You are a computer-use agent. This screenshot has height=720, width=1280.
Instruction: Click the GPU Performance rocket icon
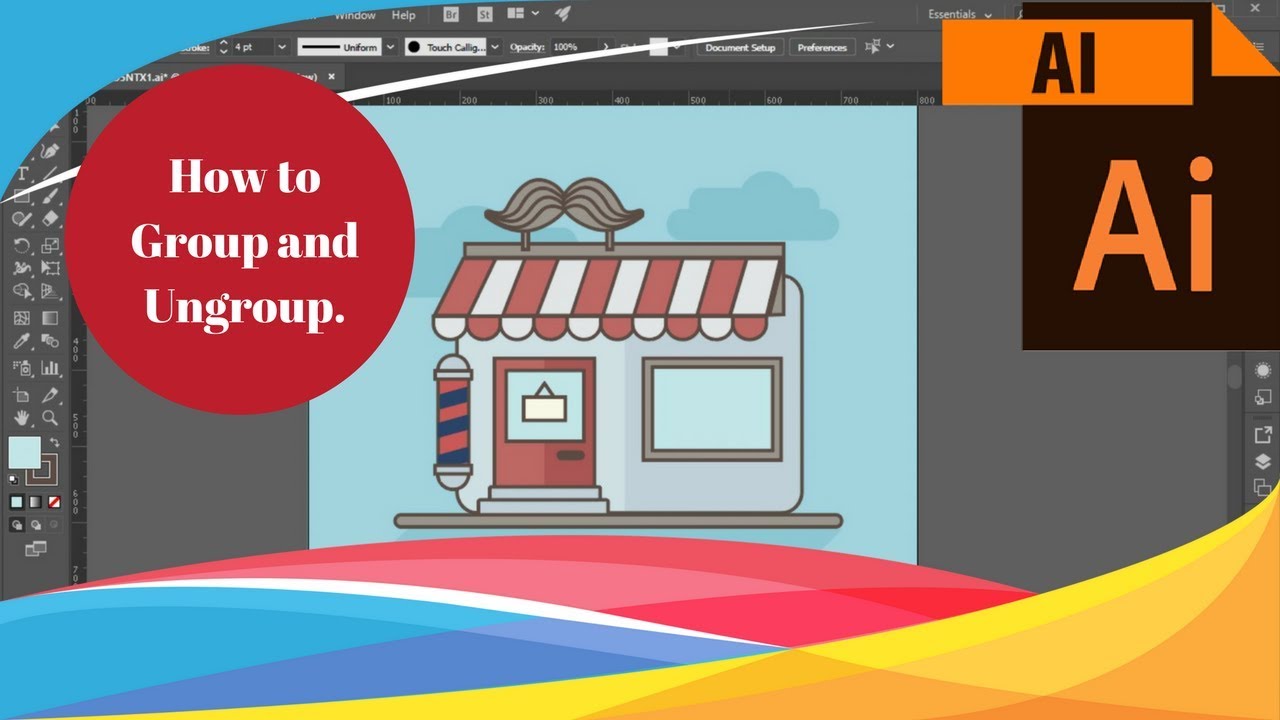pyautogui.click(x=563, y=13)
